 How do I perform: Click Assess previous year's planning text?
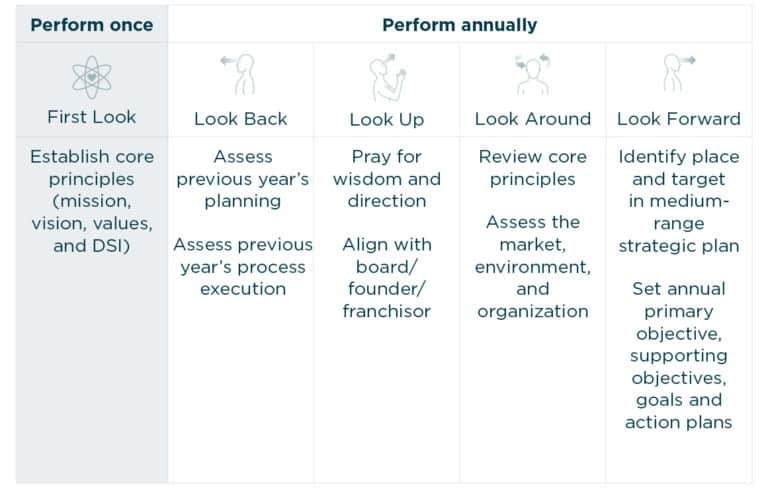(x=241, y=179)
